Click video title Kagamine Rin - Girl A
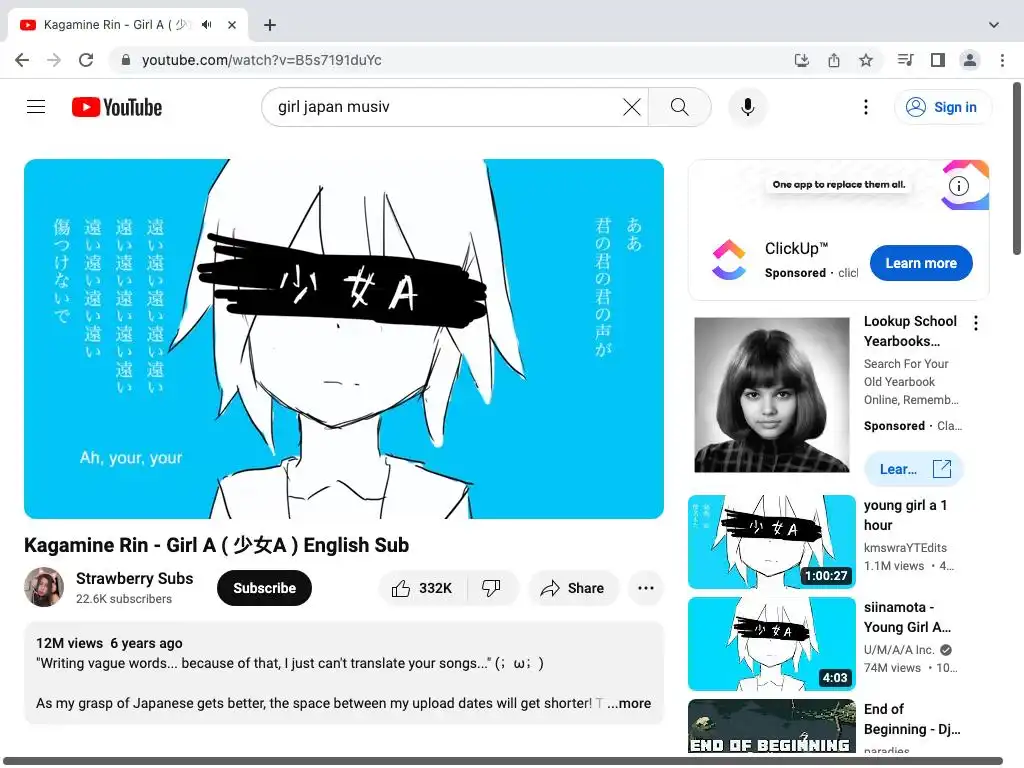1024x768 pixels. tap(216, 545)
